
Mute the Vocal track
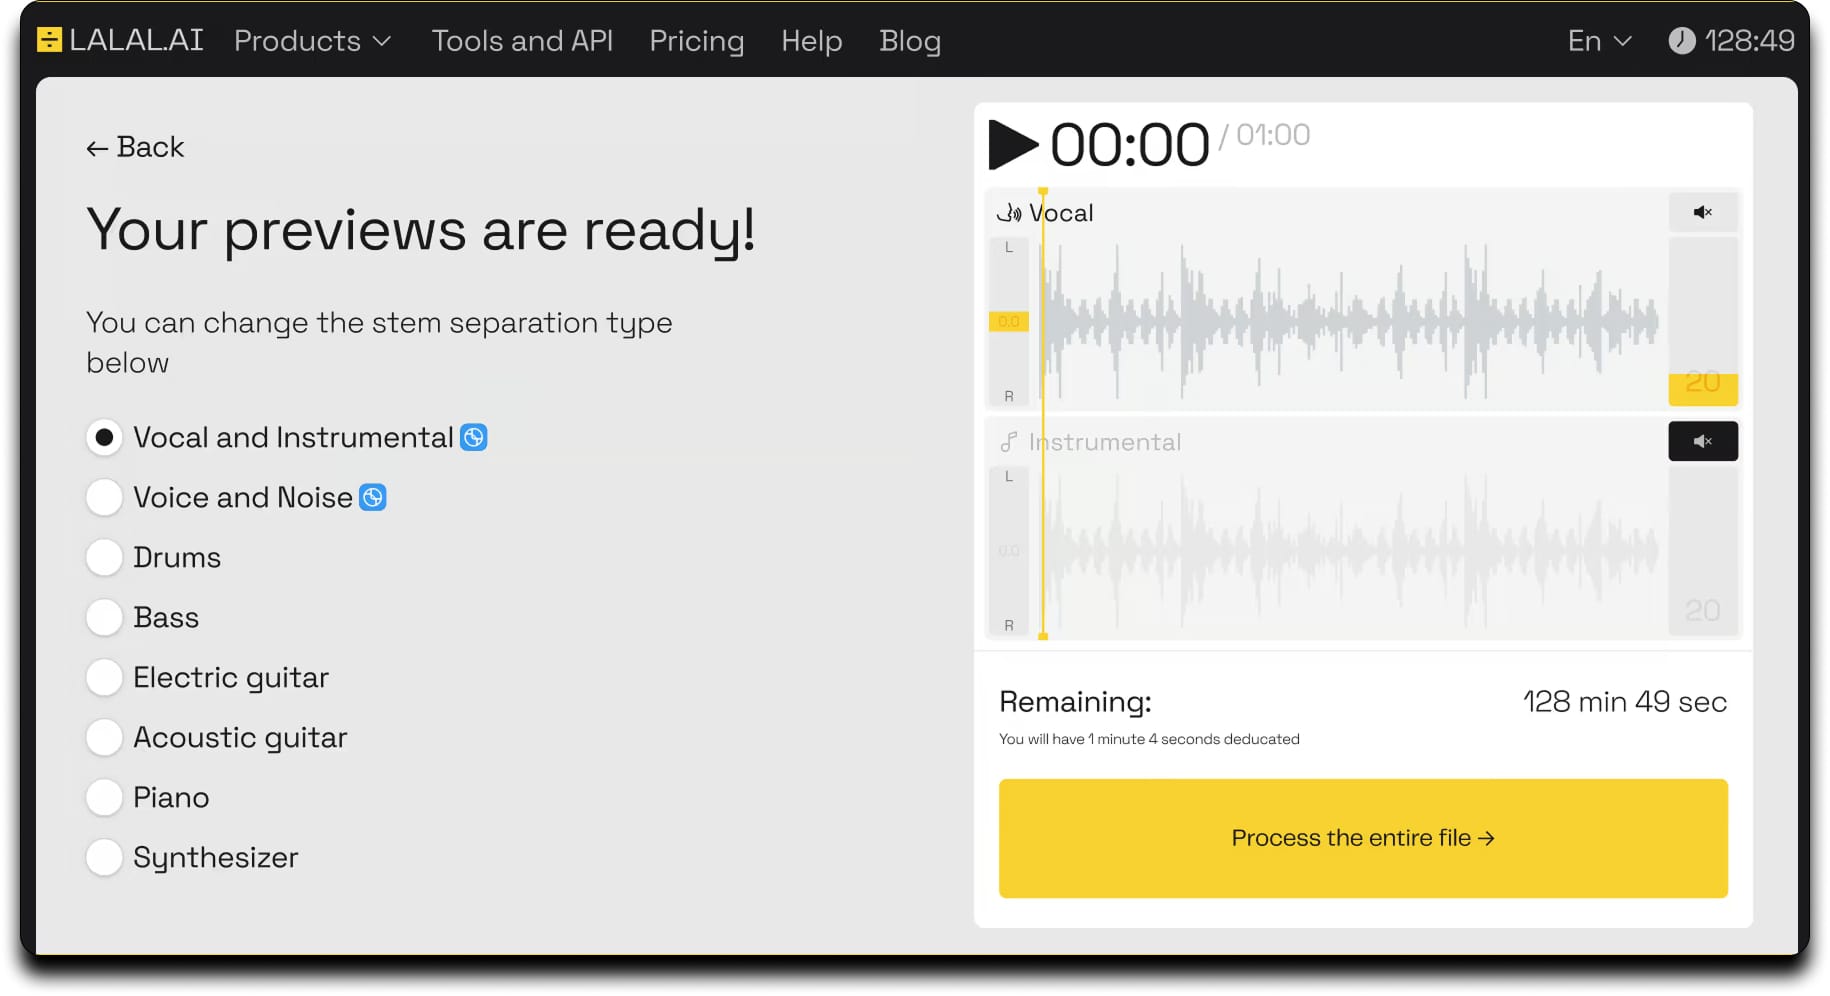pos(1702,212)
